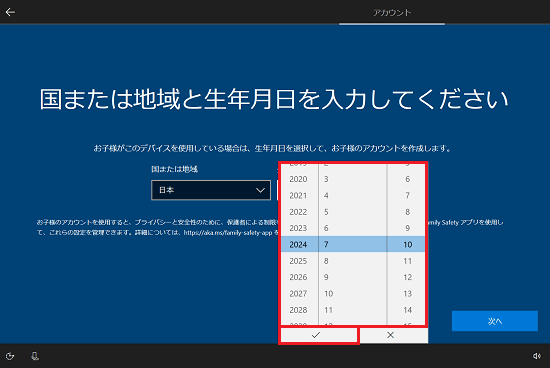
Task: Choose year 2026 in the picker
Action: [x=299, y=277]
